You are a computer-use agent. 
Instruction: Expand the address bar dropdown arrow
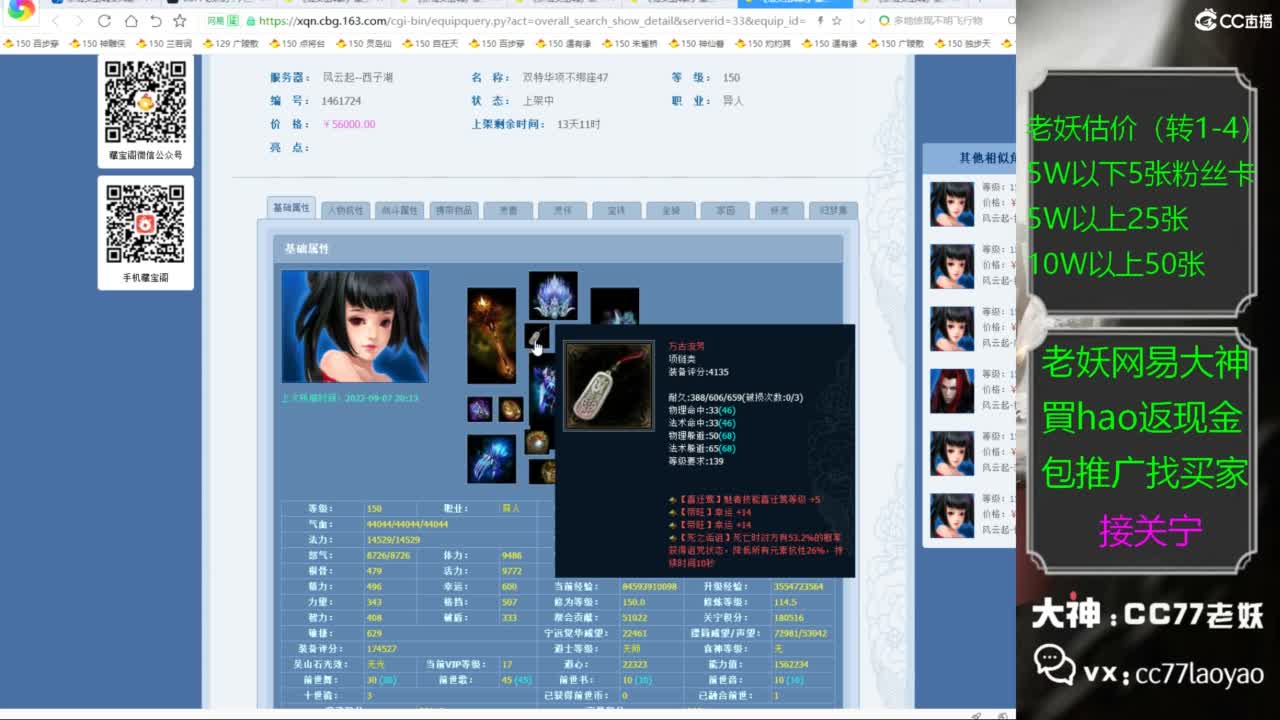[860, 20]
